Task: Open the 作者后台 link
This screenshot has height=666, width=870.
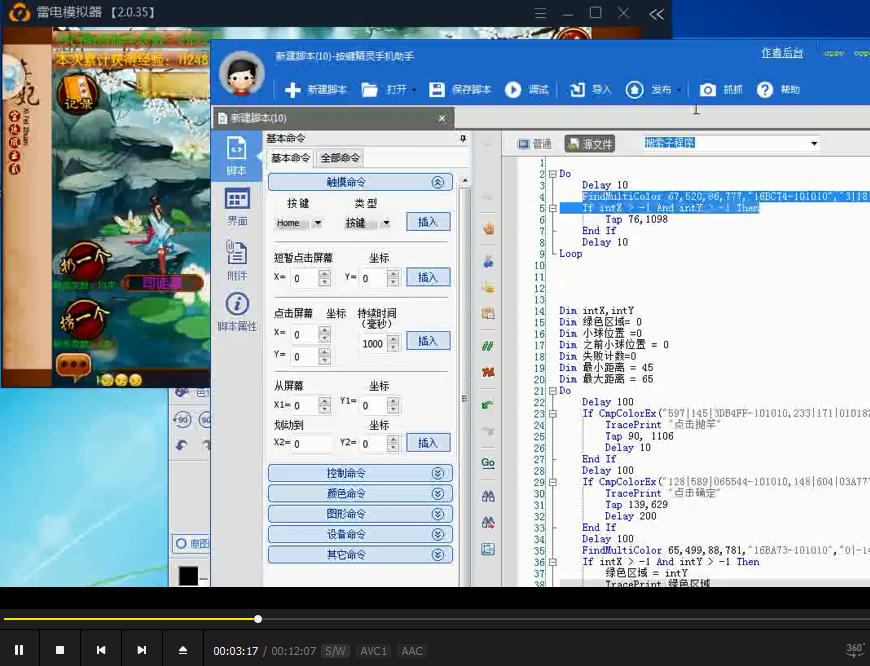Action: (782, 53)
